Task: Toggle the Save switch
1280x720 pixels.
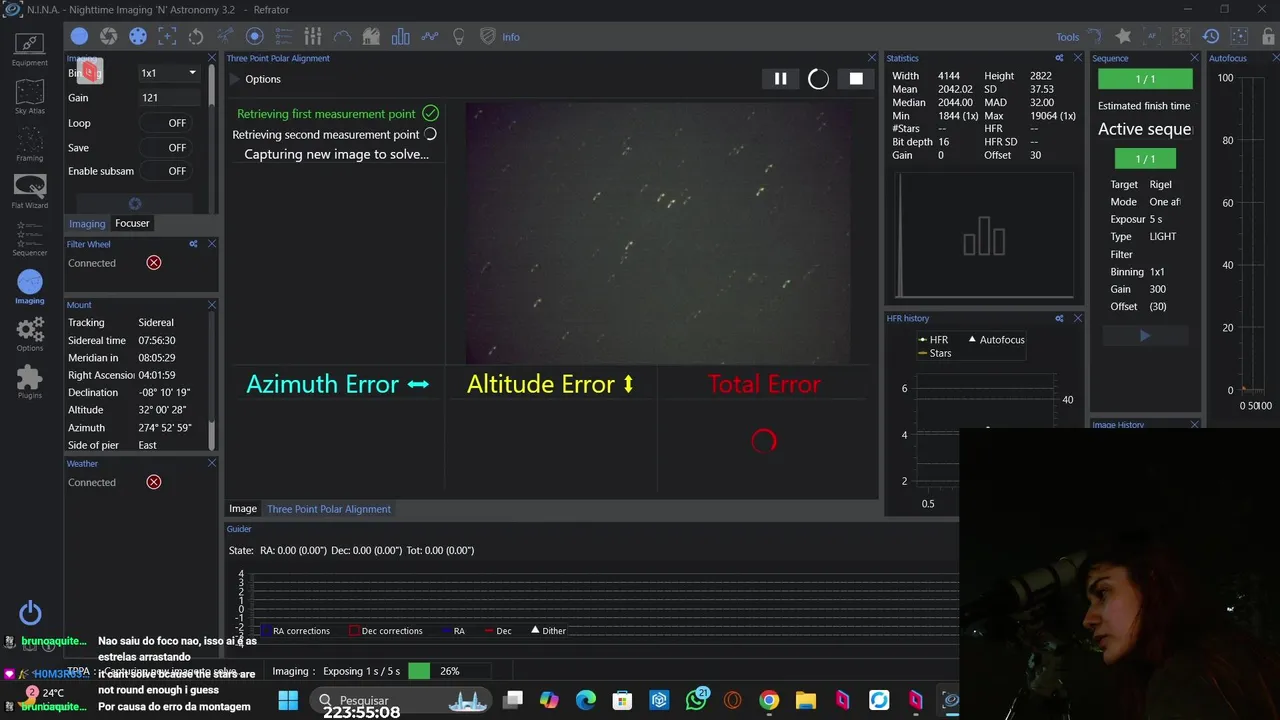Action: [166, 147]
